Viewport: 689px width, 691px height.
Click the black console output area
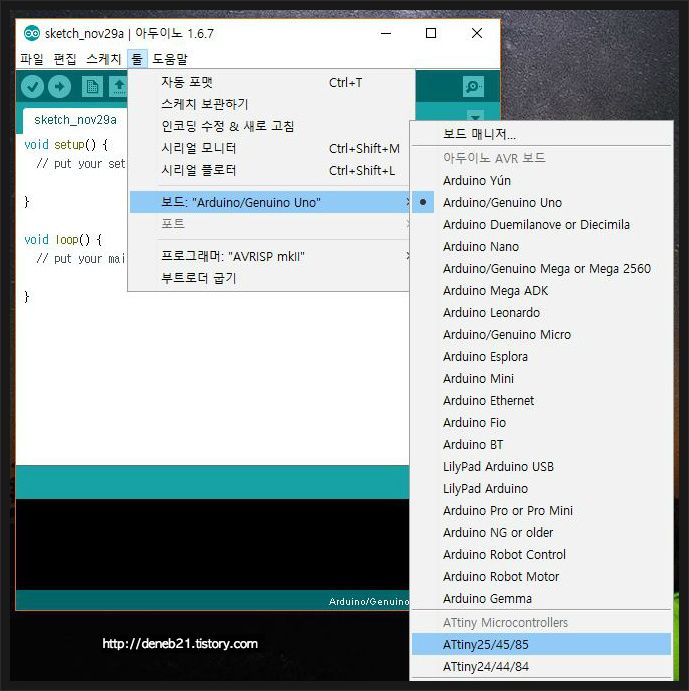tap(212, 544)
